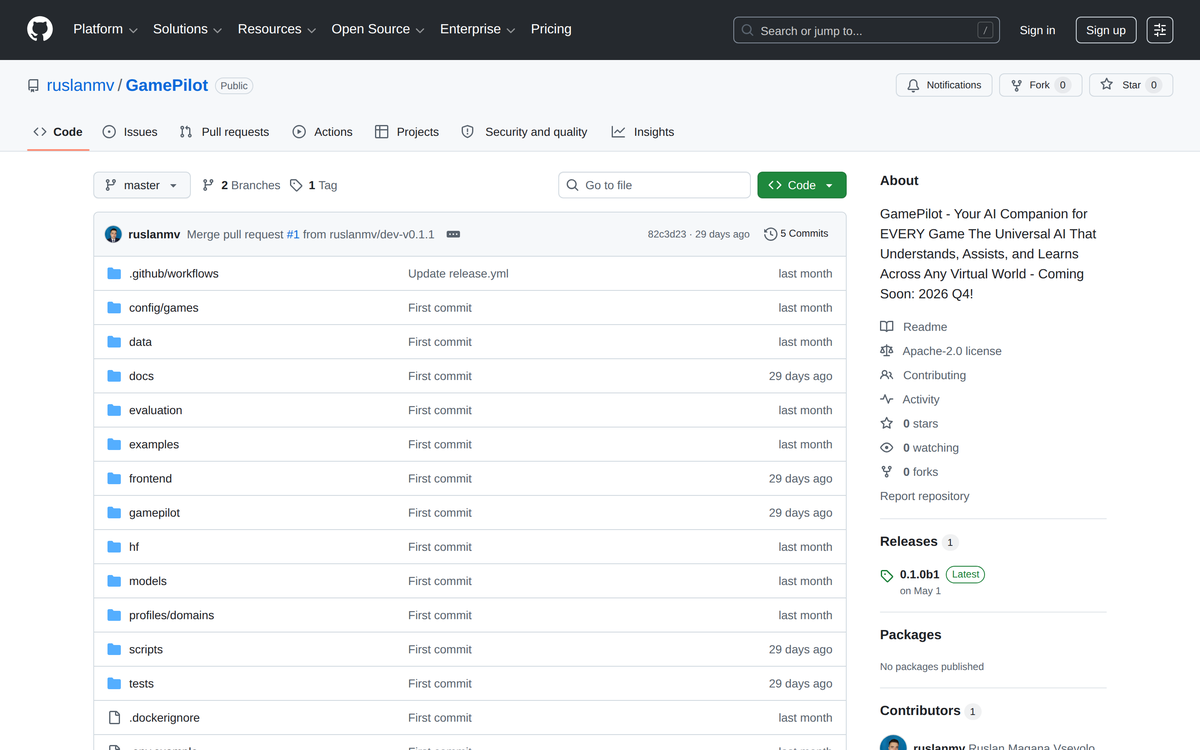Click First commit message on docs row
Viewport: 1200px width, 750px height.
coord(440,376)
